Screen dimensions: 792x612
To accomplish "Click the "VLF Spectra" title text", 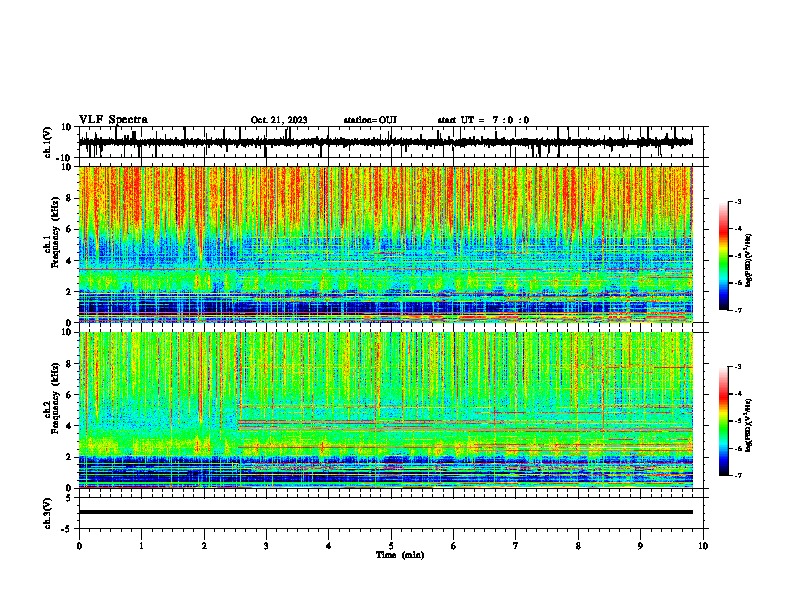I will [113, 120].
